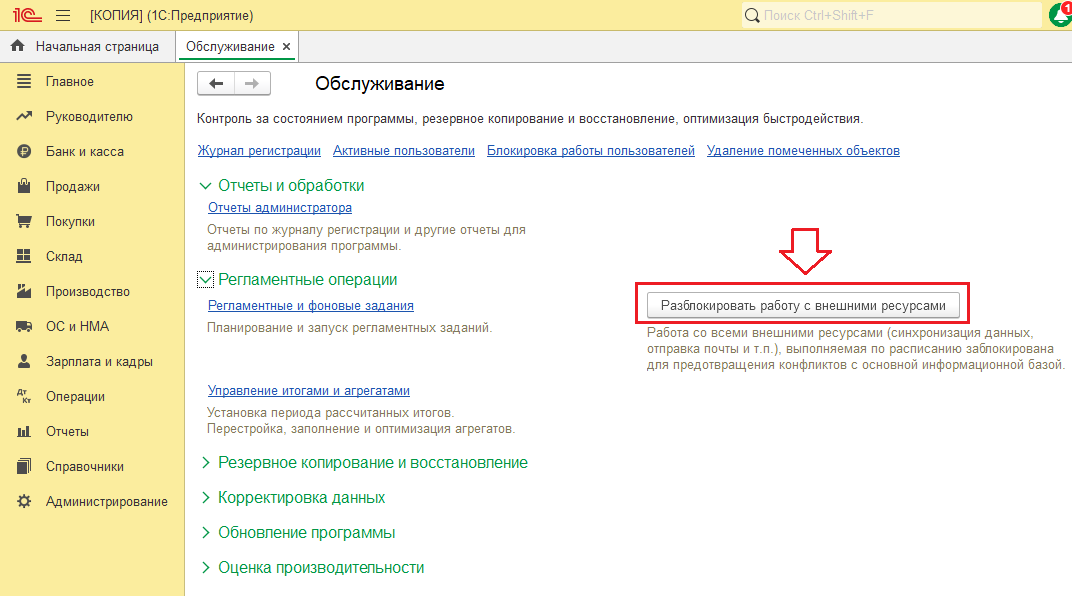Click the Операции Дт/Кт icon
The height and width of the screenshot is (596, 1072).
[x=24, y=396]
